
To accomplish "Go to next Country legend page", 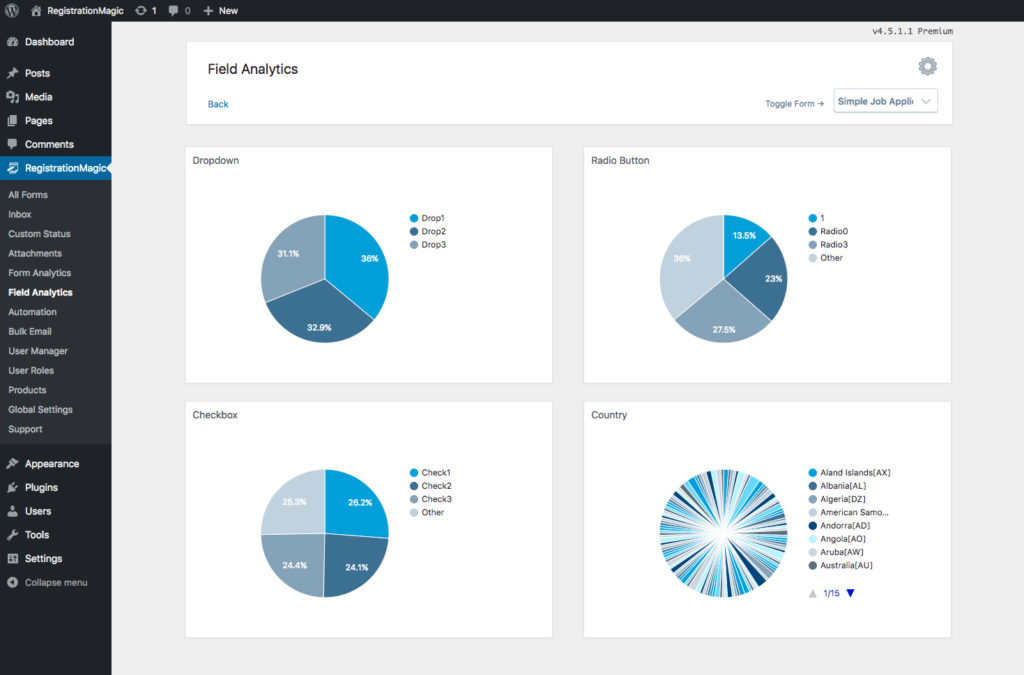I will pos(850,593).
